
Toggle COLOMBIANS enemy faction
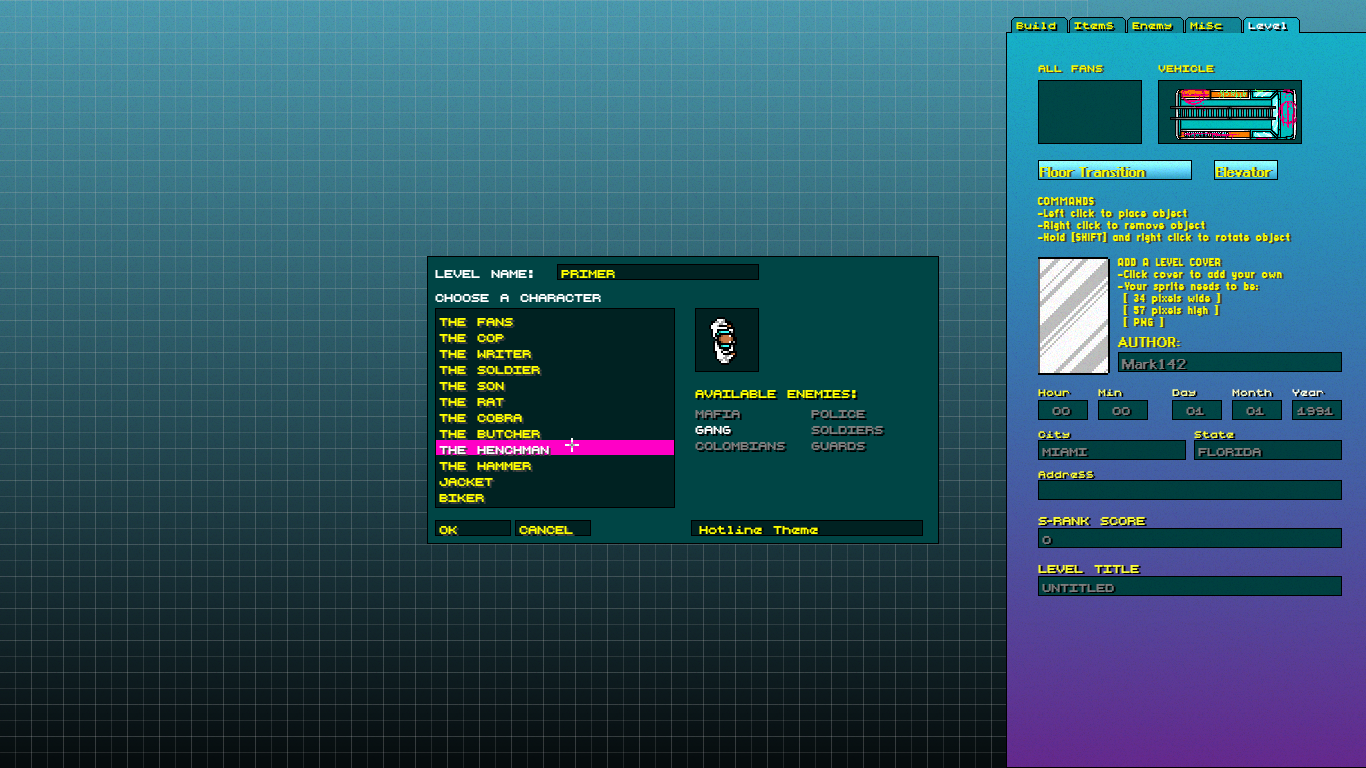741,446
